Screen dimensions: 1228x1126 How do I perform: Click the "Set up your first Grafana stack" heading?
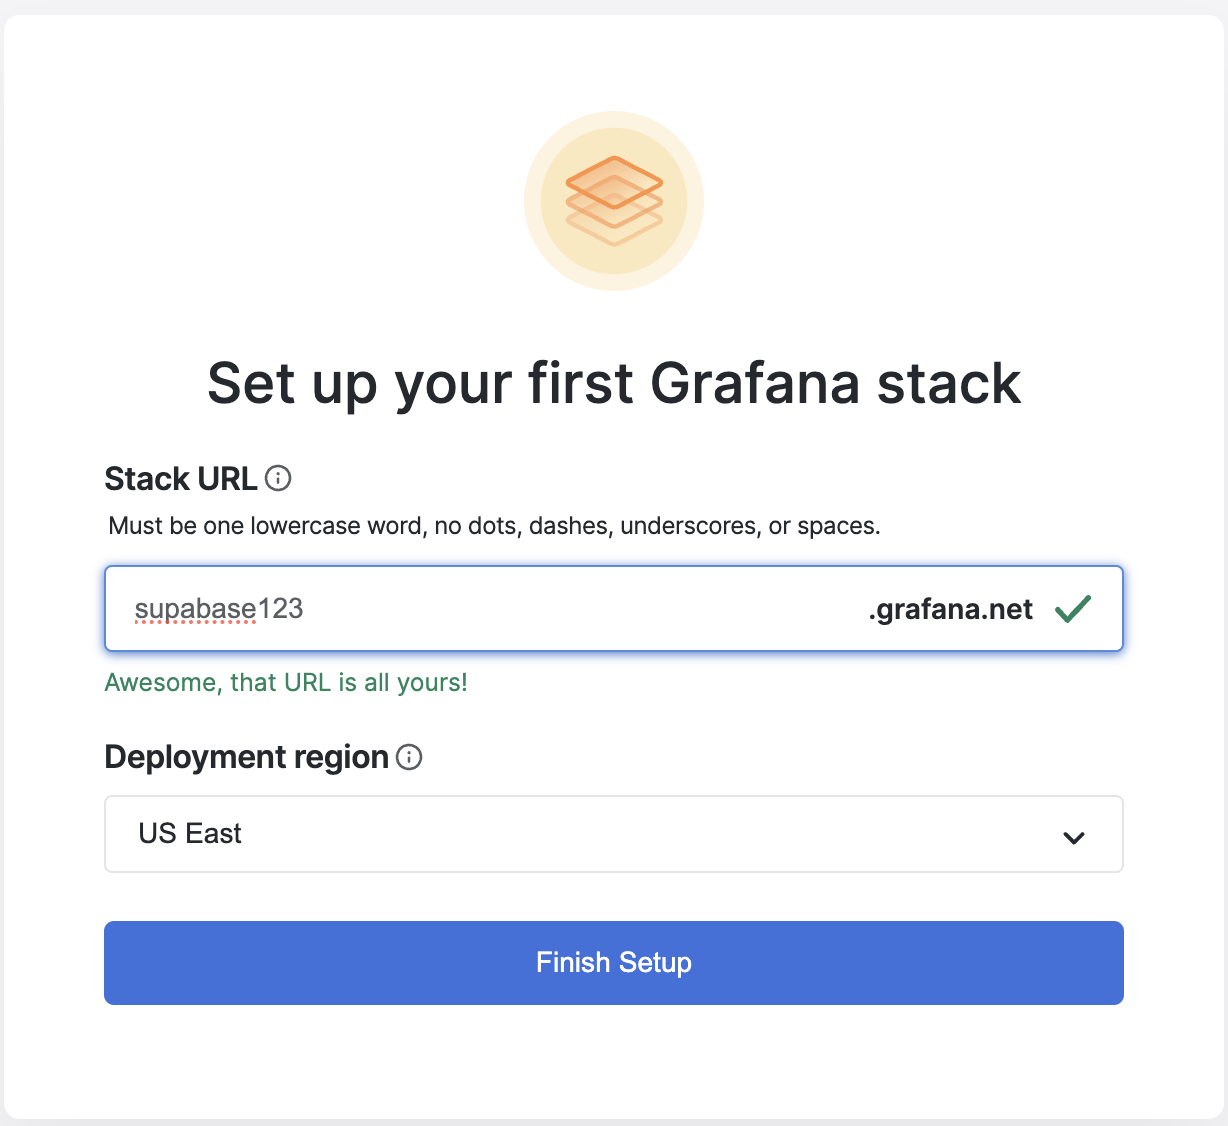[x=614, y=383]
